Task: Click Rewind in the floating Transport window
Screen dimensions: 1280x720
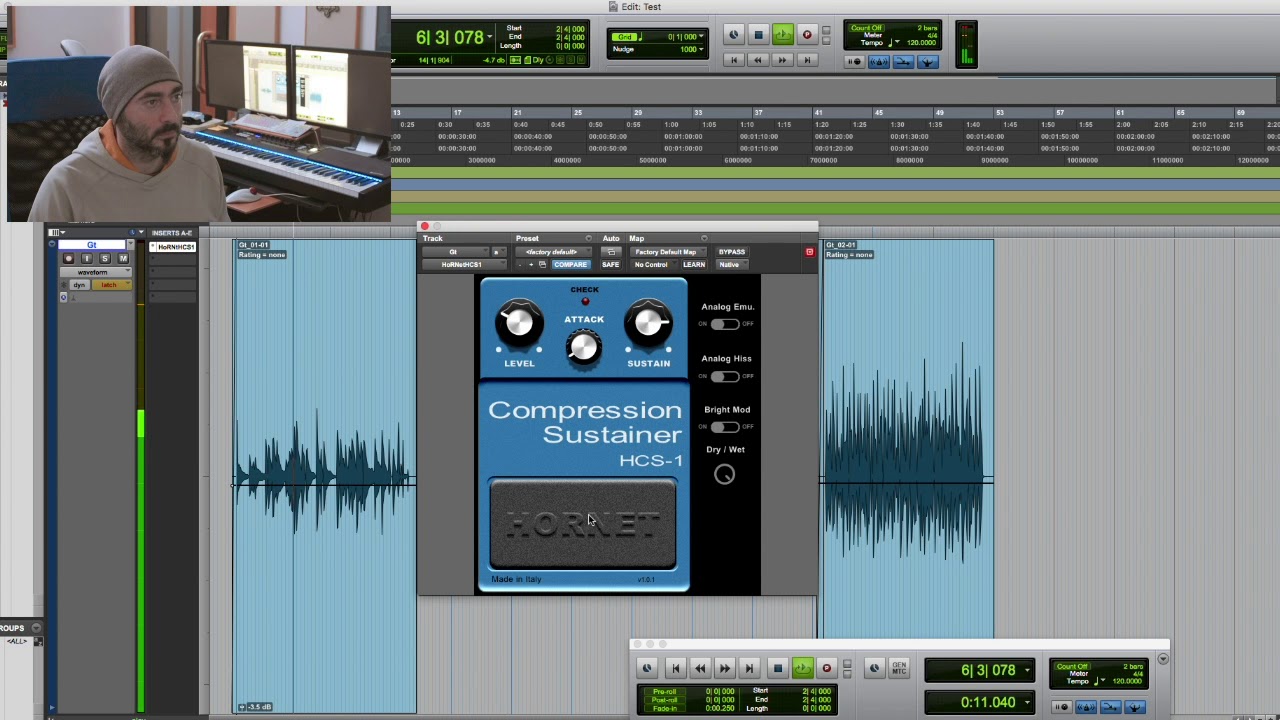Action: click(700, 668)
